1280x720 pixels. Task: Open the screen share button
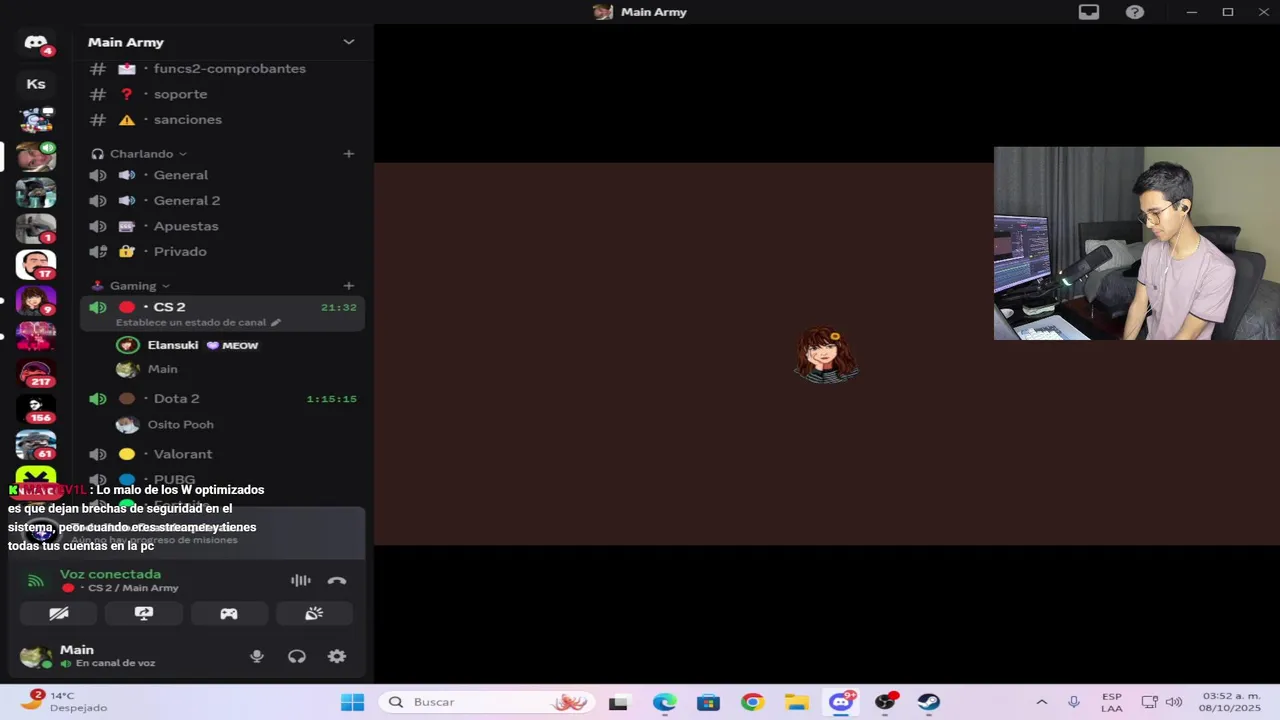click(144, 613)
